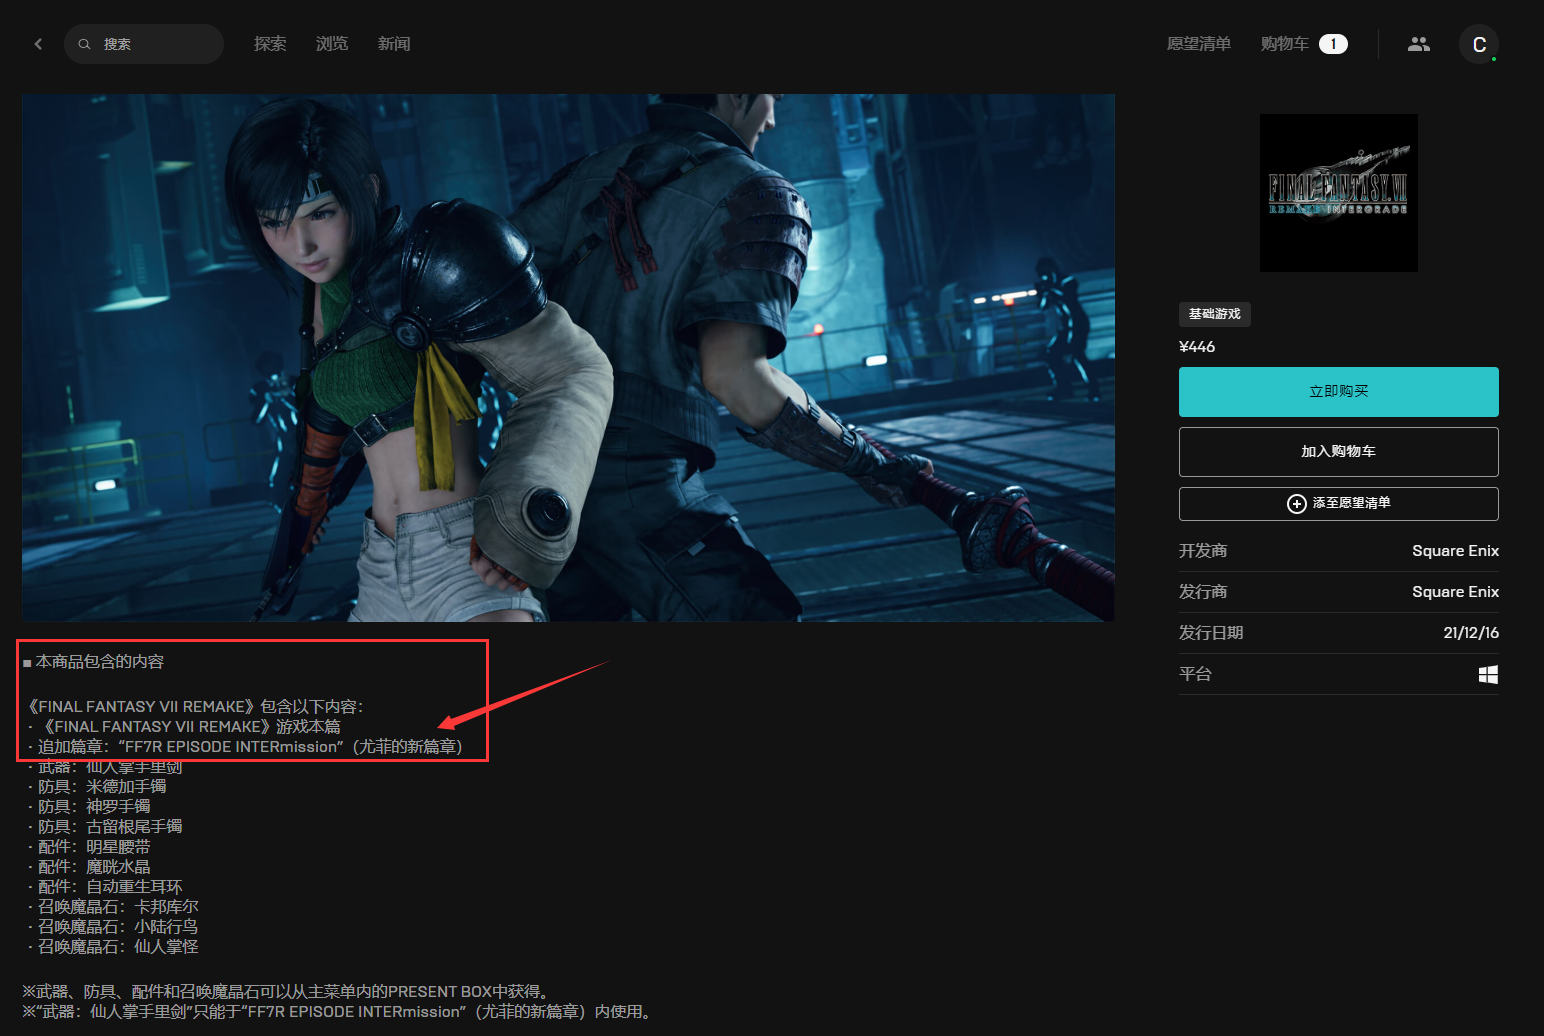Select the line 召唤魔晶石：小陆行鸟
Screen dimensions: 1544x1036
pyautogui.click(x=113, y=927)
